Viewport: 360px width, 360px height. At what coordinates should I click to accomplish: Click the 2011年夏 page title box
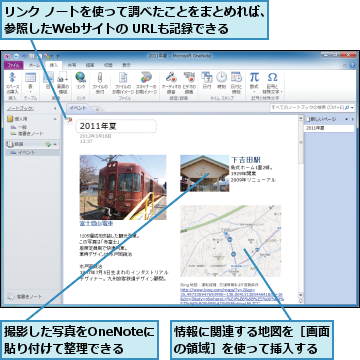pyautogui.click(x=116, y=126)
